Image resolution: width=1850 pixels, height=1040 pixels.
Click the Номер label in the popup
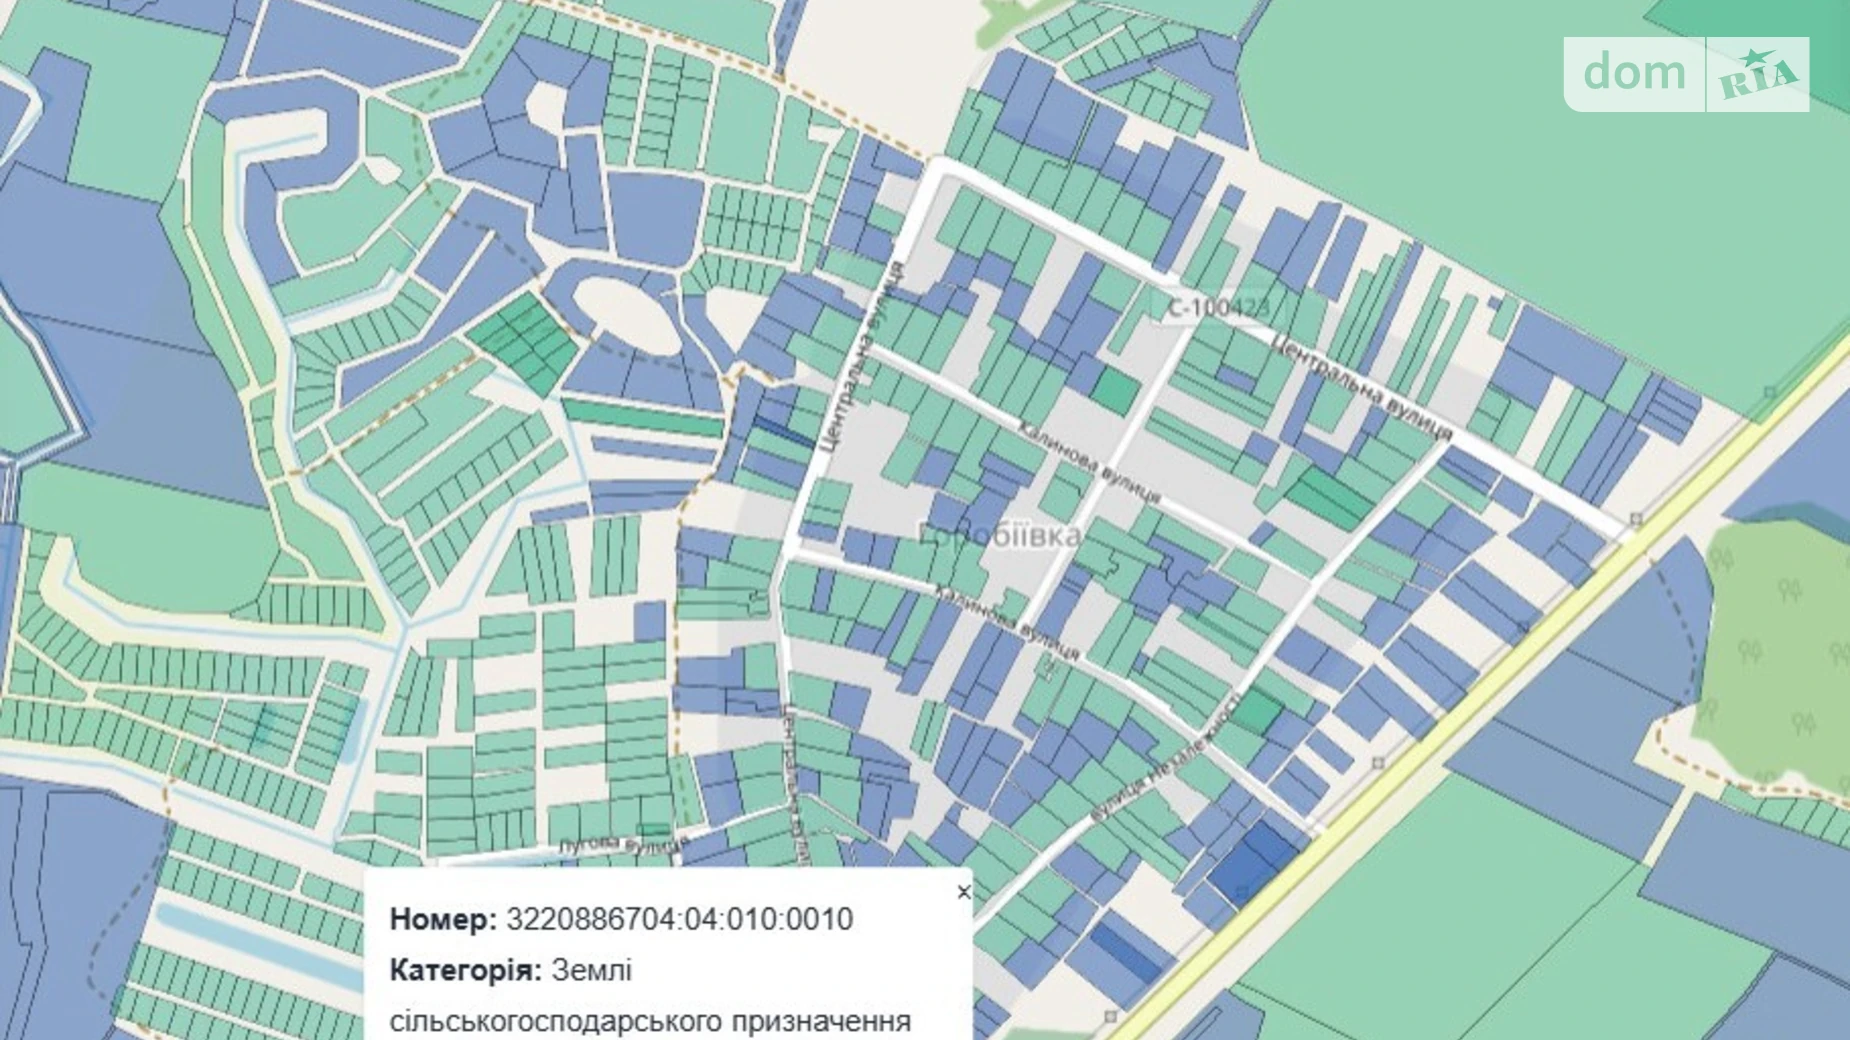click(442, 919)
